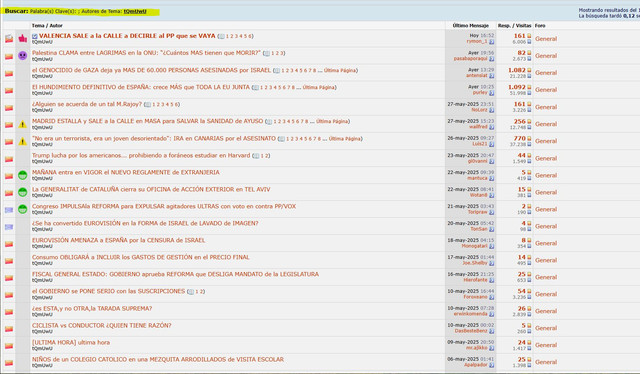Click the purple smiley icon on Palestina CLAMA row

[22, 56]
